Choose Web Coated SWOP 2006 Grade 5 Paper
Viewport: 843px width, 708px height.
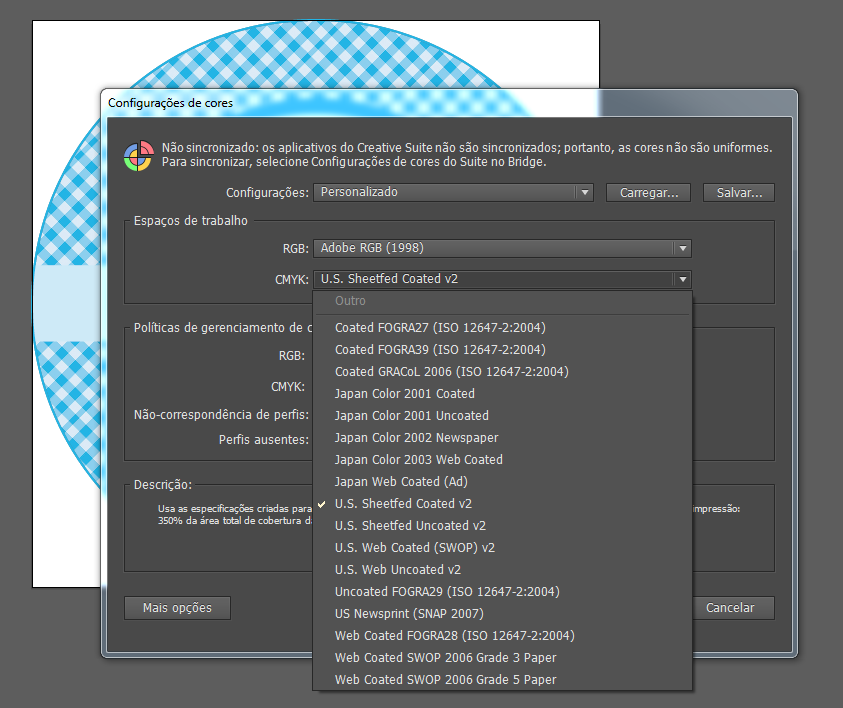tap(502, 680)
